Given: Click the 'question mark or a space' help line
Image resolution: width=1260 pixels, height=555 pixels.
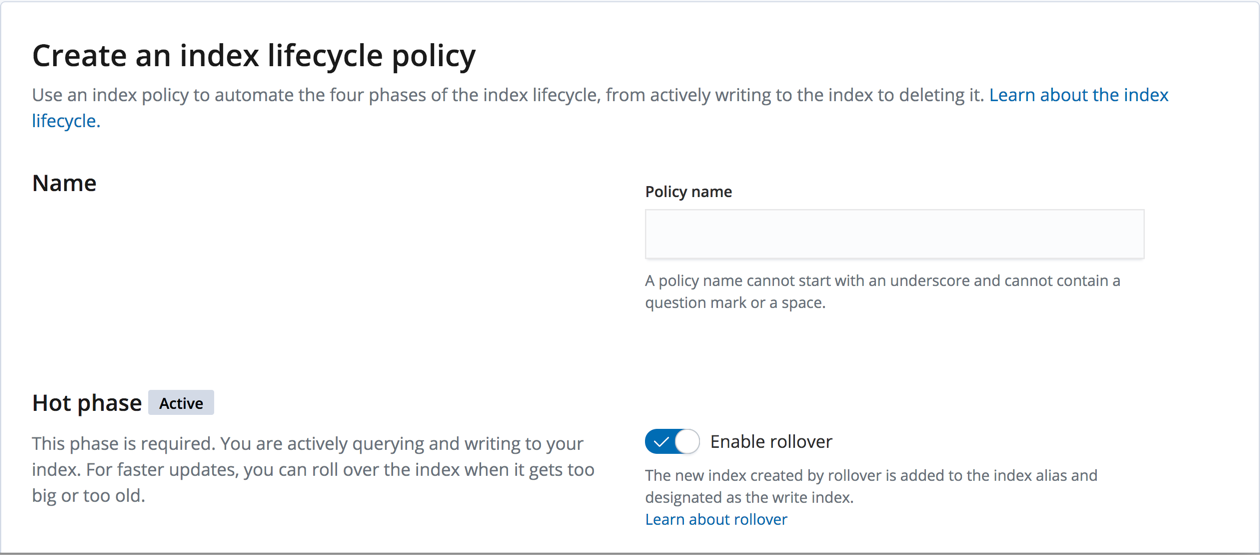Looking at the screenshot, I should (x=735, y=303).
